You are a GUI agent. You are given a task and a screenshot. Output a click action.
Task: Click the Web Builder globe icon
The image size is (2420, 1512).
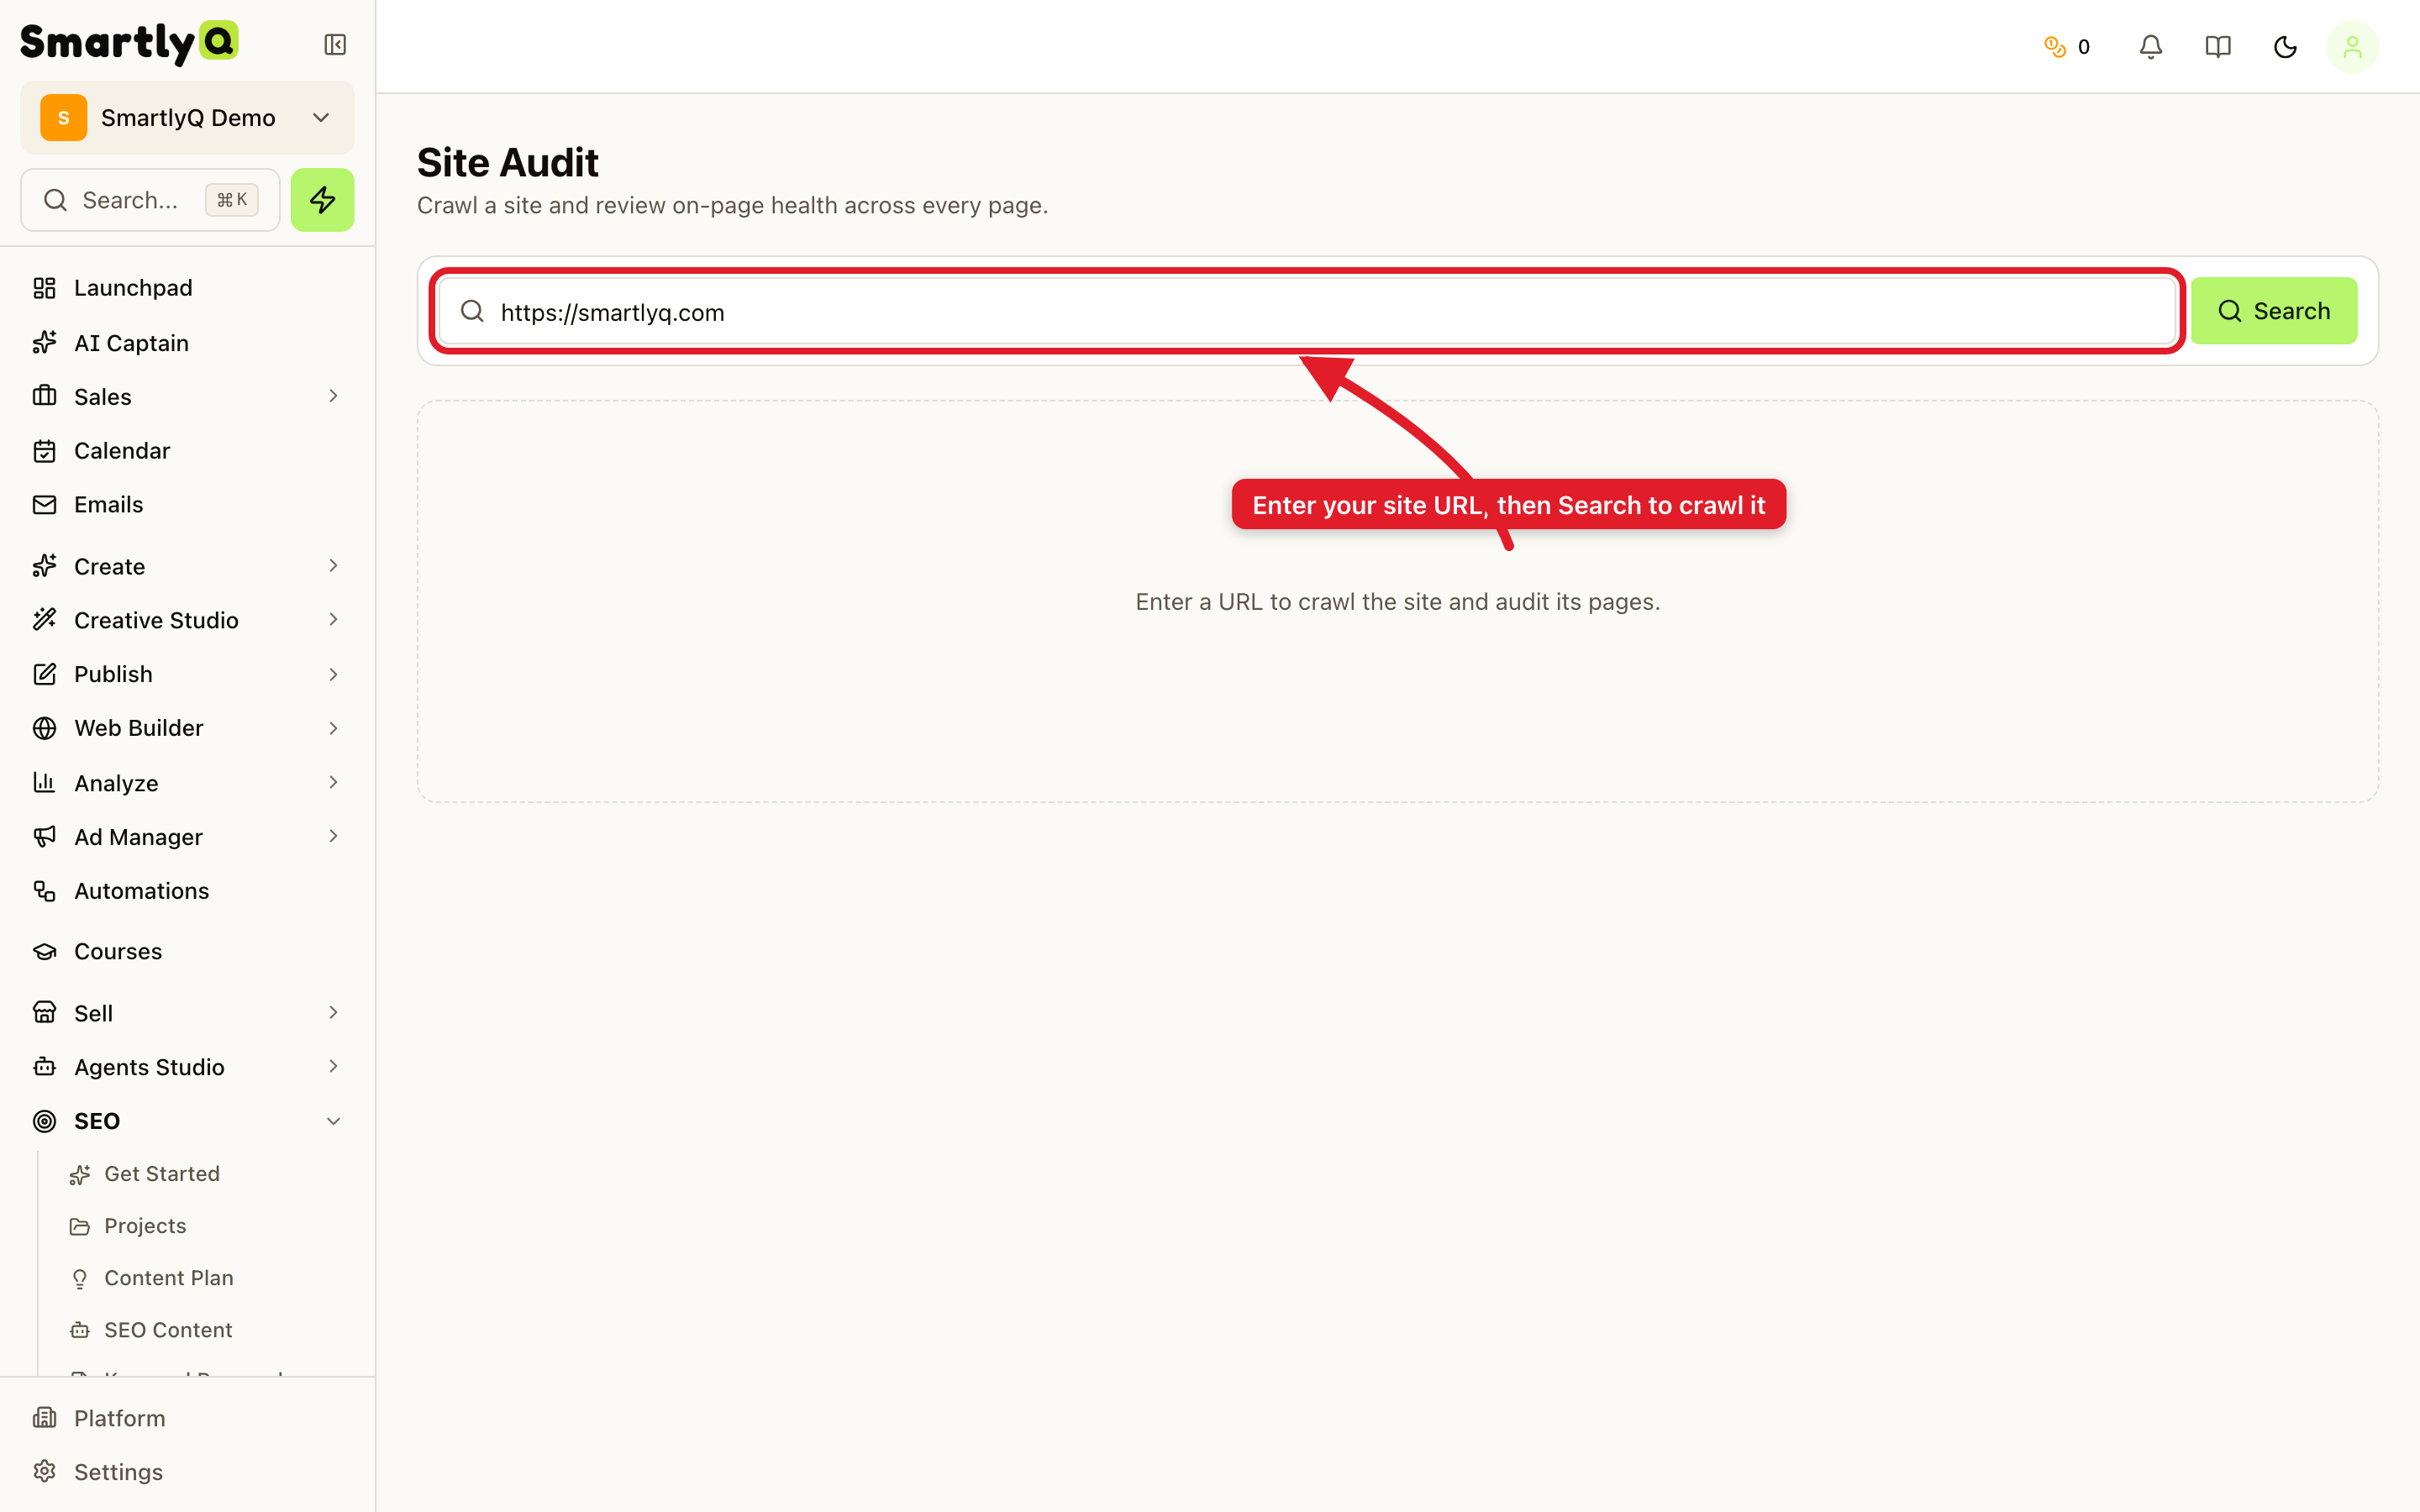tap(44, 728)
